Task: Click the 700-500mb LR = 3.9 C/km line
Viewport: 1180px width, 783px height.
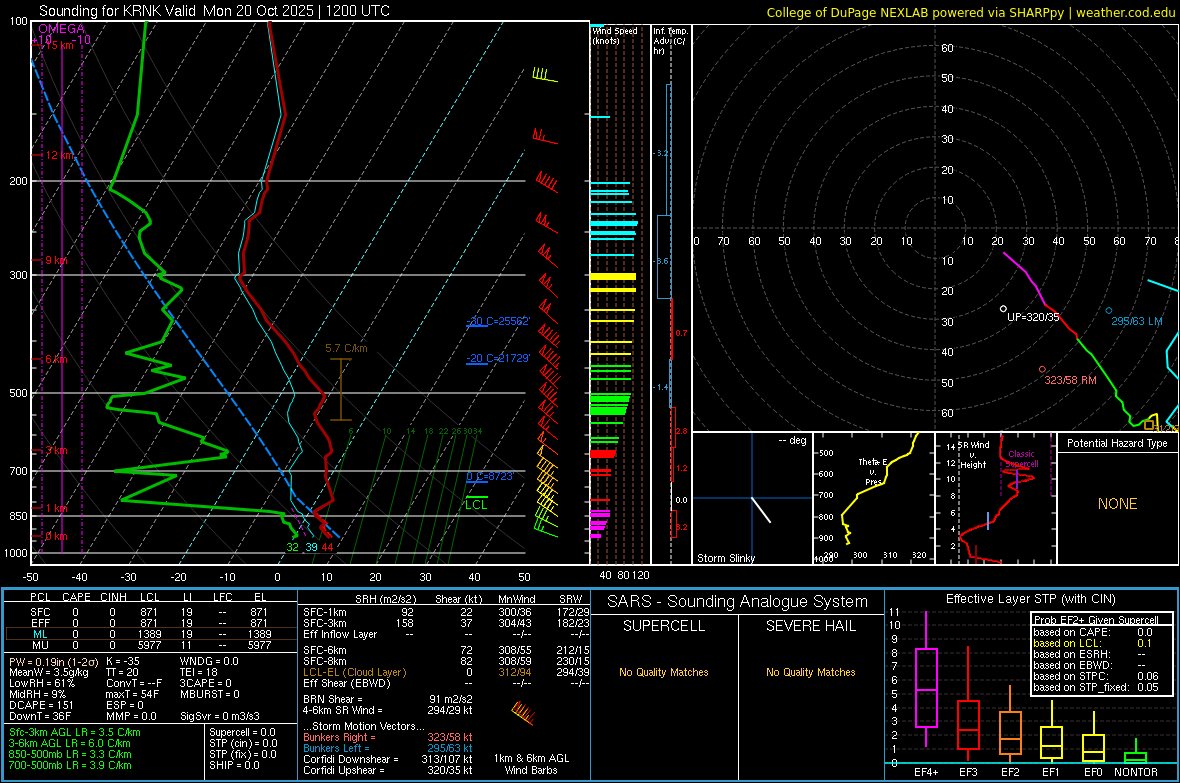Action: pos(70,765)
